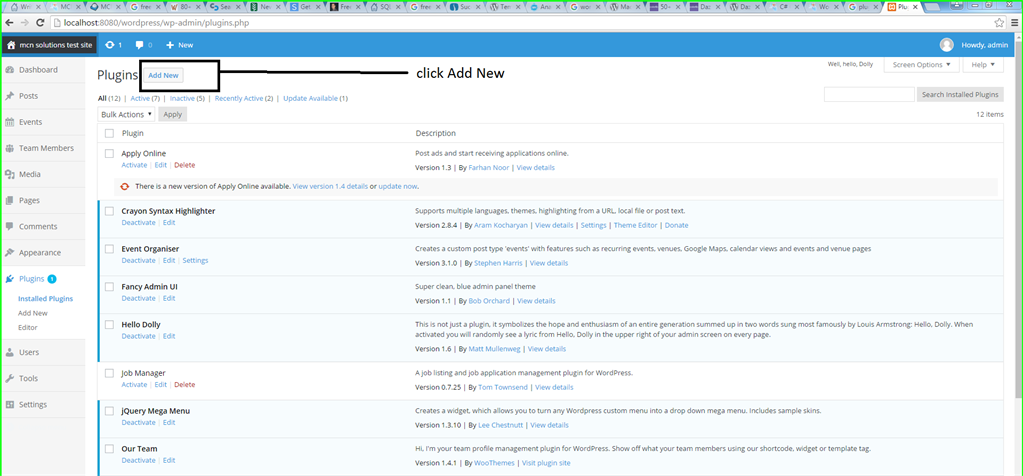Click the plugin update count badge
The height and width of the screenshot is (476, 1023).
pos(52,279)
